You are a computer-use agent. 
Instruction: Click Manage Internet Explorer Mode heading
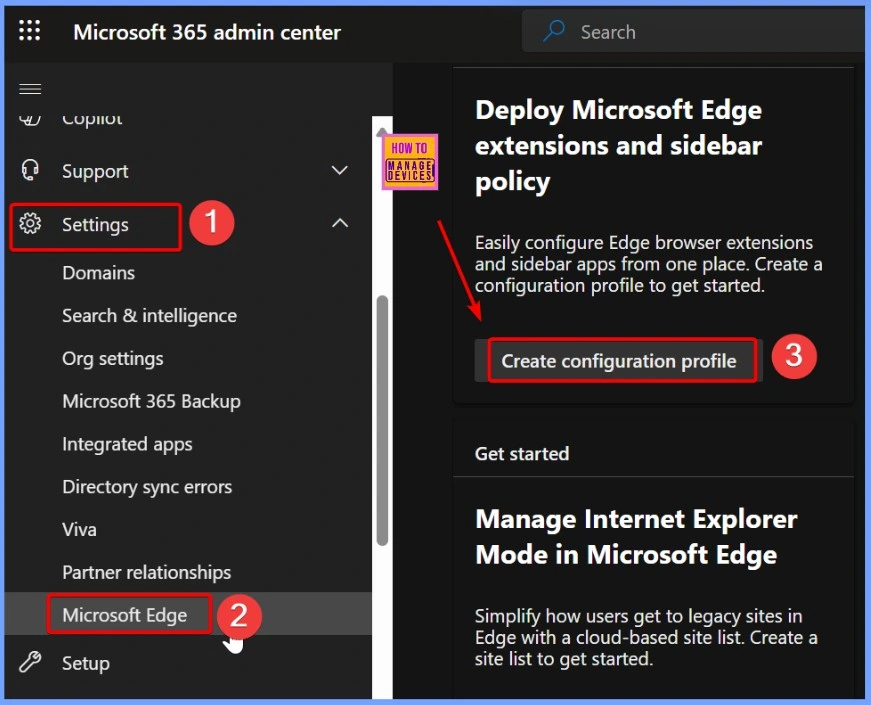[637, 537]
